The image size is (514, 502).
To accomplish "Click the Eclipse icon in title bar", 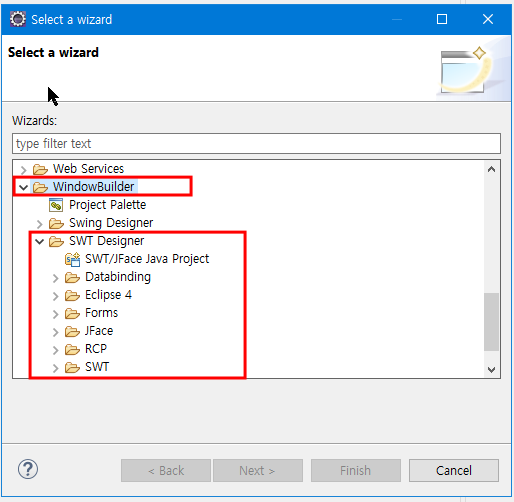I will point(18,19).
